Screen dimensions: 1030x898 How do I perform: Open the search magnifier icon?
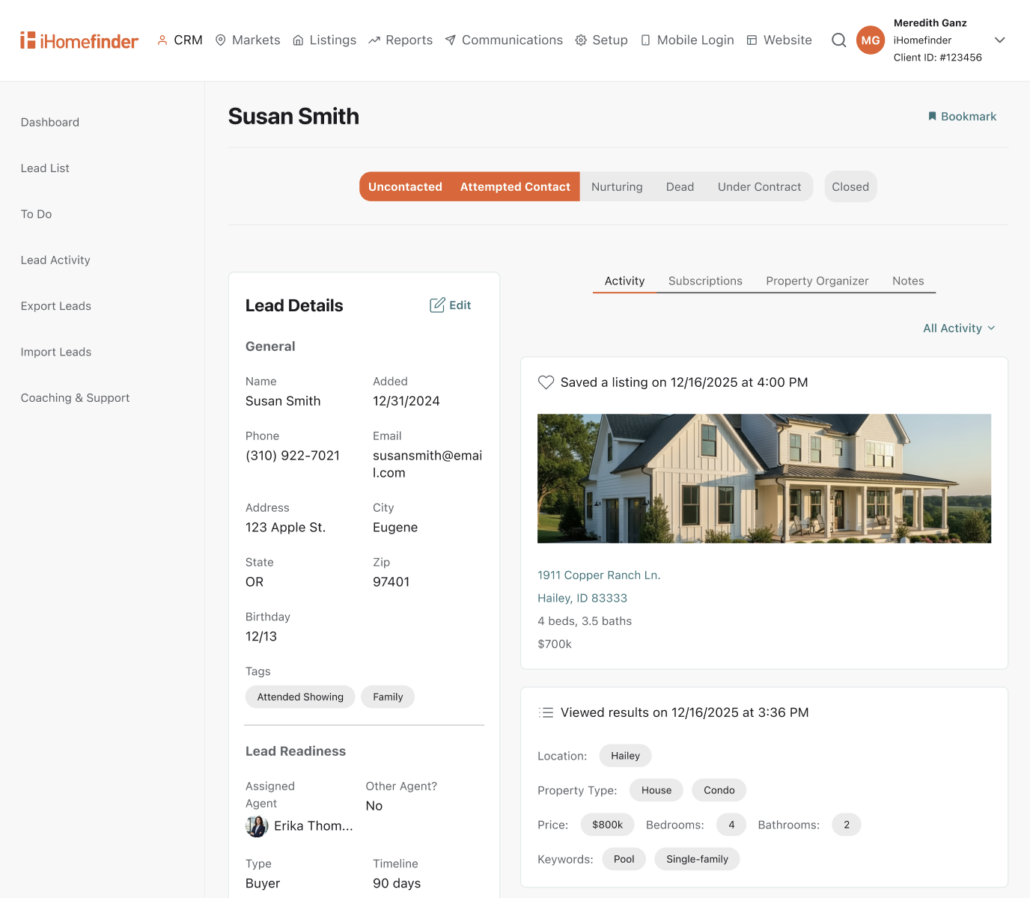tap(839, 40)
